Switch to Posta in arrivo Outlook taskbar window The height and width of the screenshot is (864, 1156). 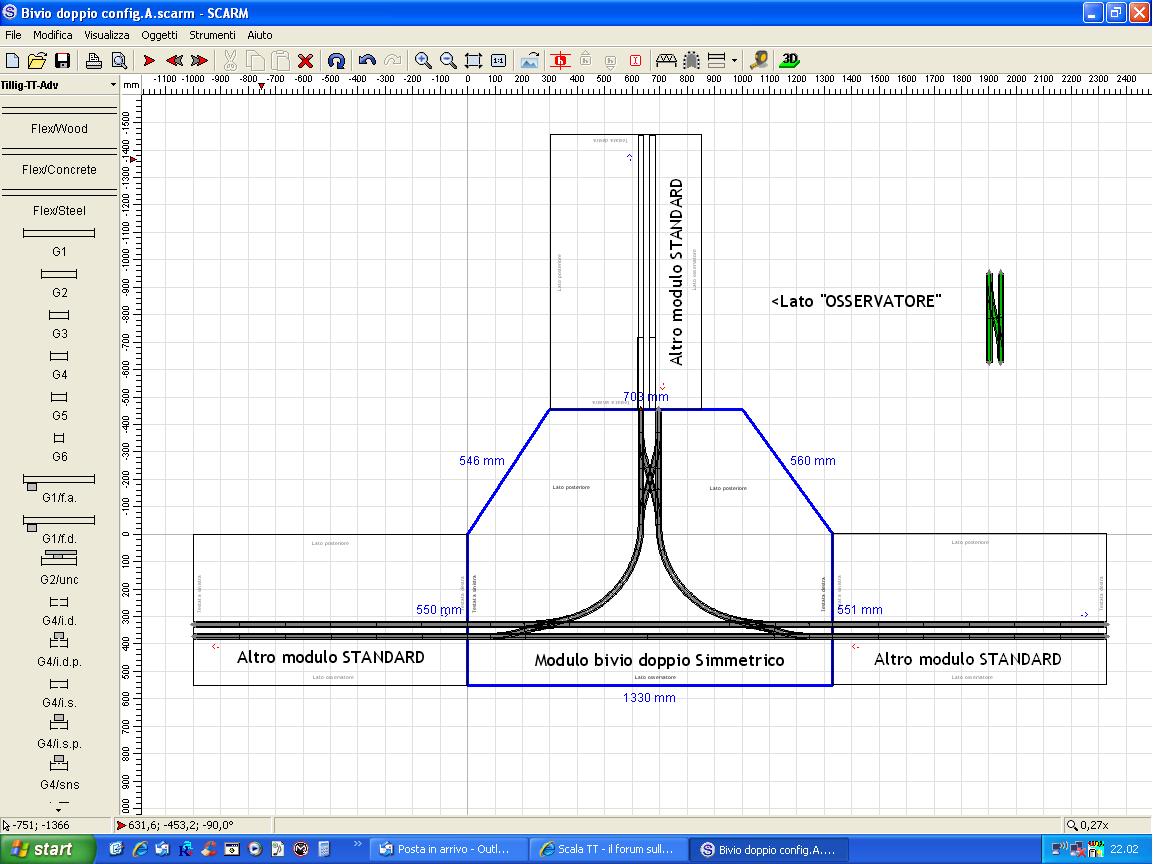[x=448, y=849]
